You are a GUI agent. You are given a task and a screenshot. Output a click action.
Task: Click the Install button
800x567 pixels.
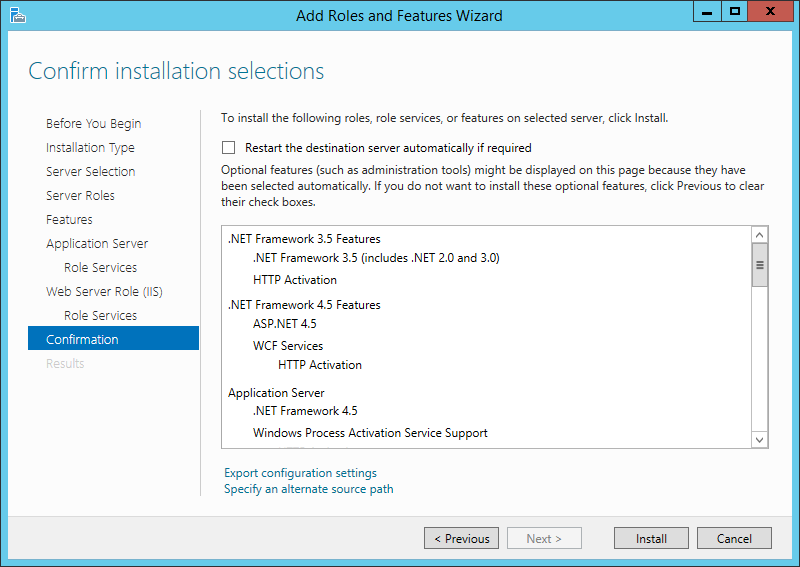(x=651, y=538)
